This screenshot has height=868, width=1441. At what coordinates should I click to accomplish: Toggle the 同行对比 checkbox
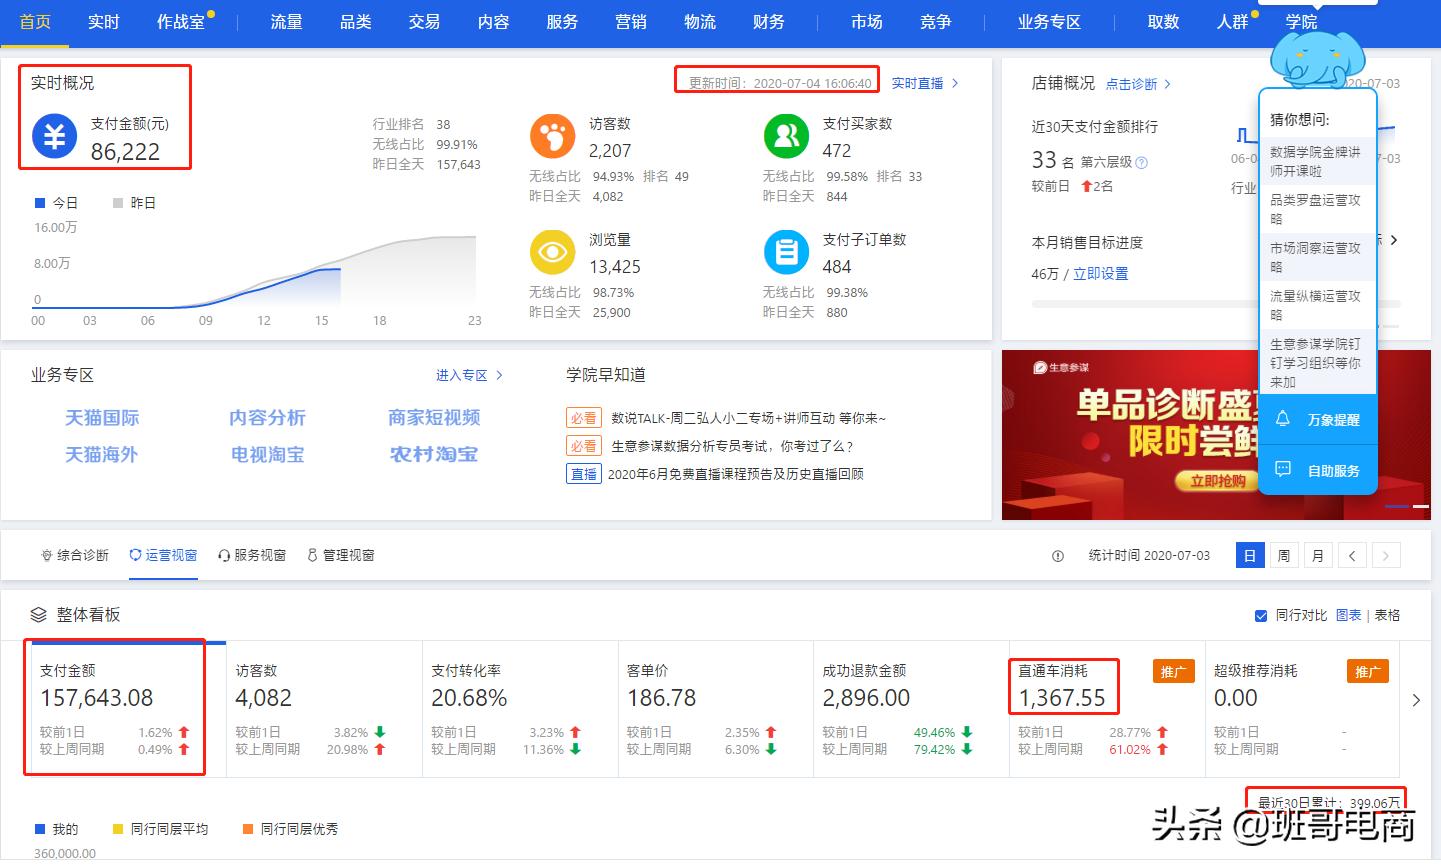[1263, 616]
